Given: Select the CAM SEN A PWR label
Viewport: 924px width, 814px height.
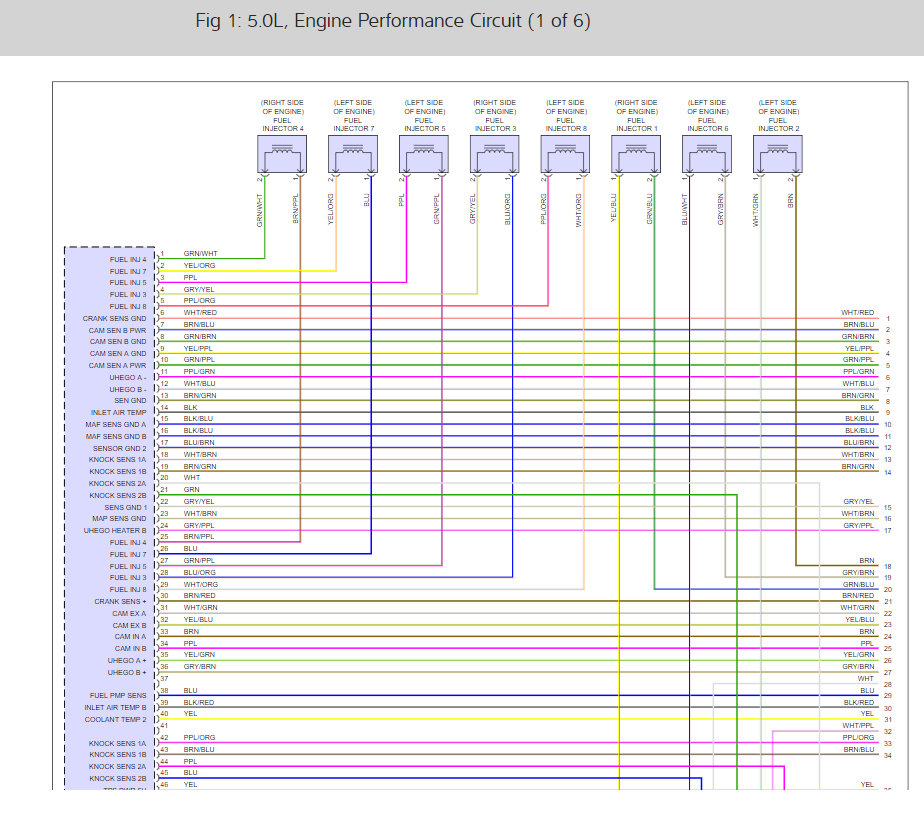Looking at the screenshot, I should tap(117, 365).
